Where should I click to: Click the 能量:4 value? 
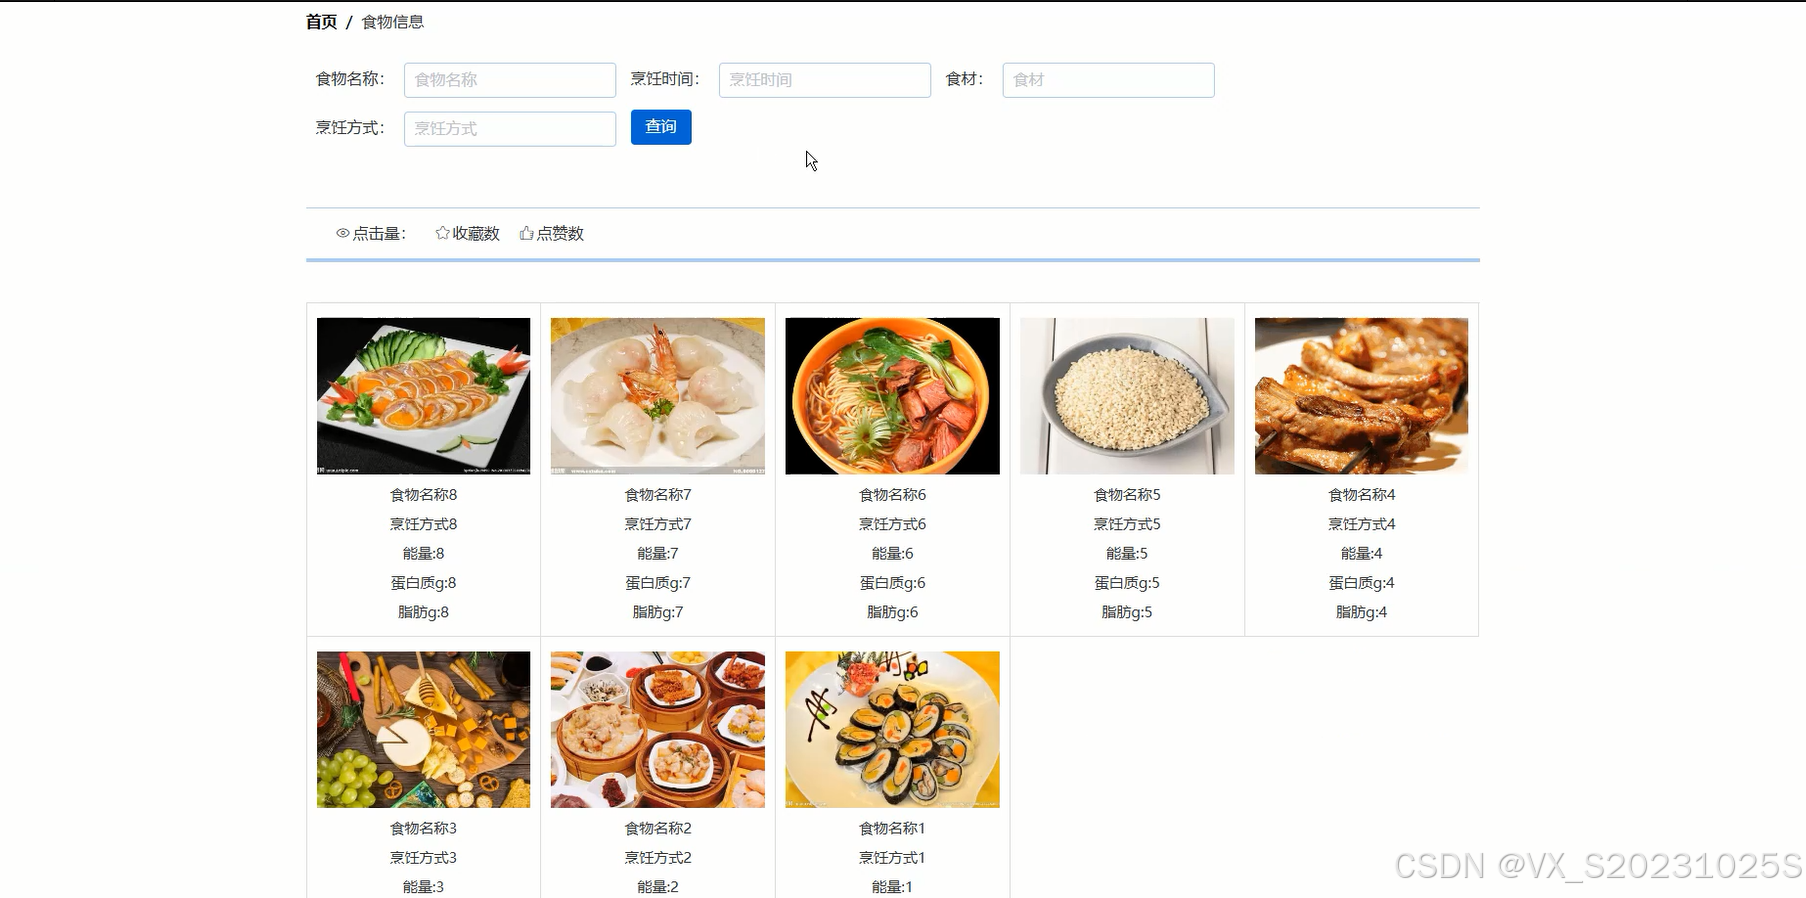coord(1362,554)
